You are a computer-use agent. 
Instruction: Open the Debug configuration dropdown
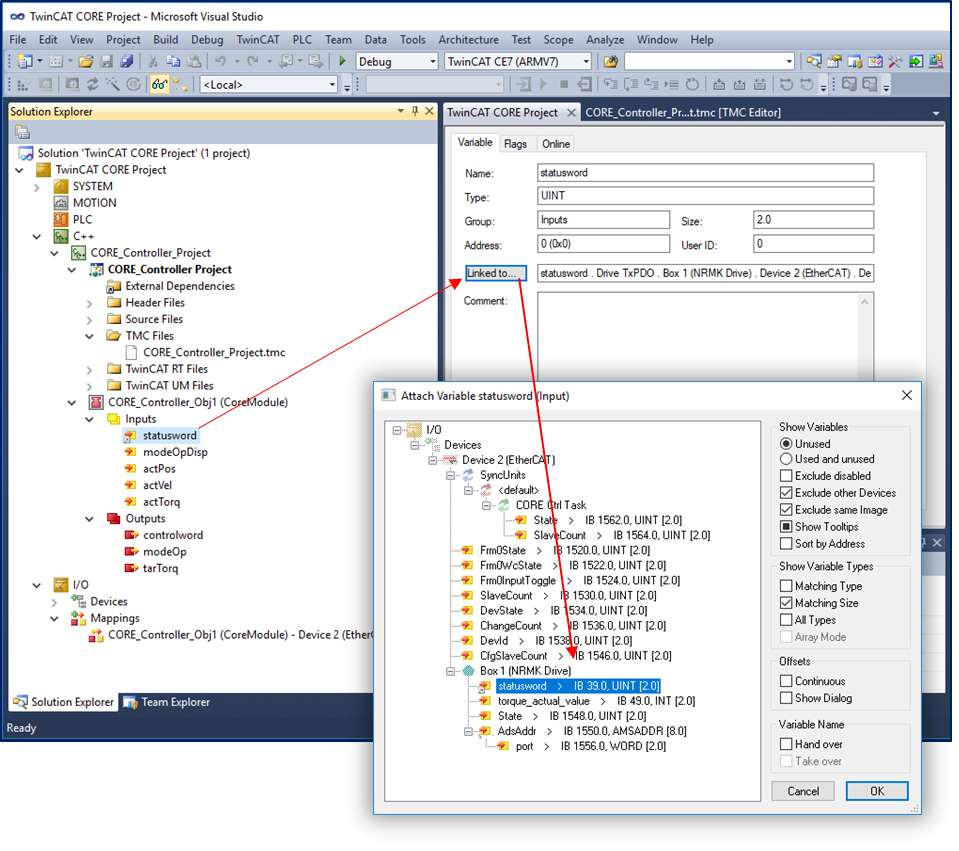coord(432,61)
